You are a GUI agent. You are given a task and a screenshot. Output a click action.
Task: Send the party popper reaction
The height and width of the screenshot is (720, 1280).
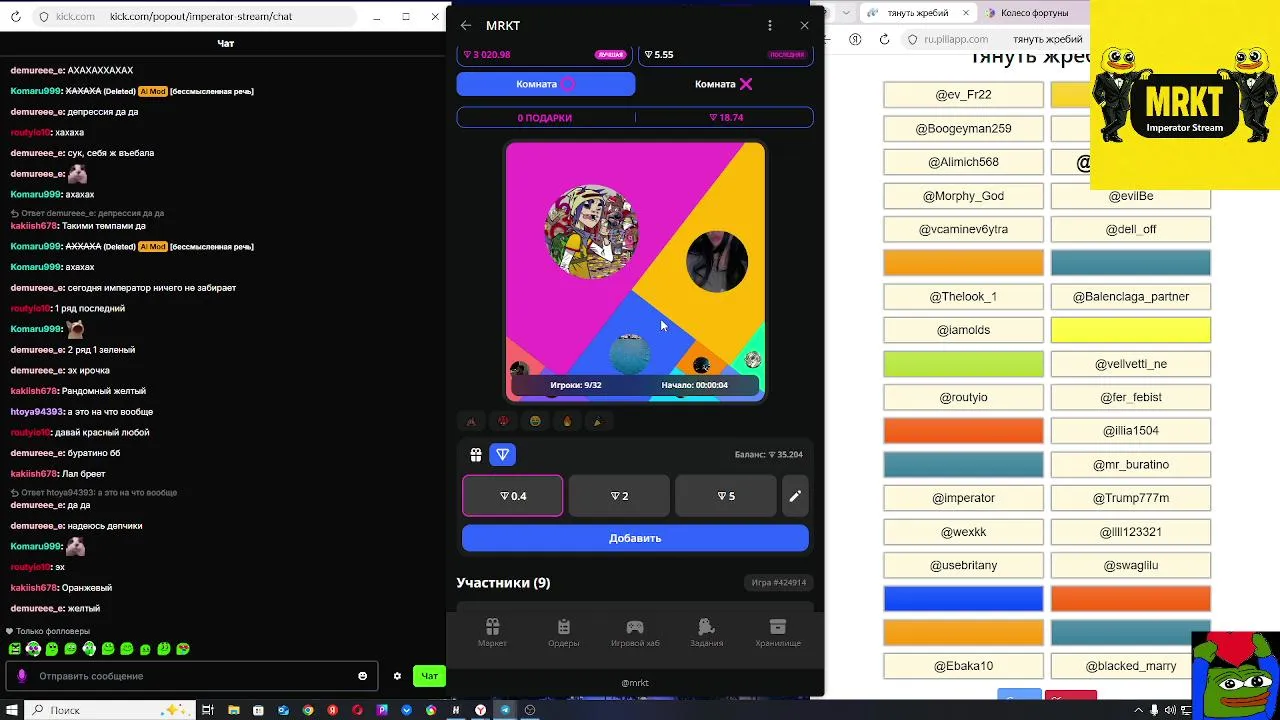(598, 421)
